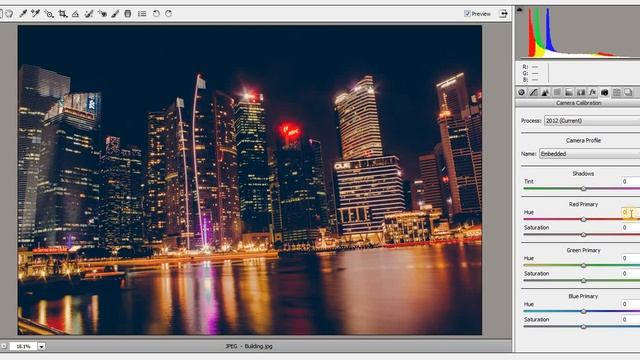
Task: Click the Shadows Tint slider handle
Action: (x=584, y=189)
